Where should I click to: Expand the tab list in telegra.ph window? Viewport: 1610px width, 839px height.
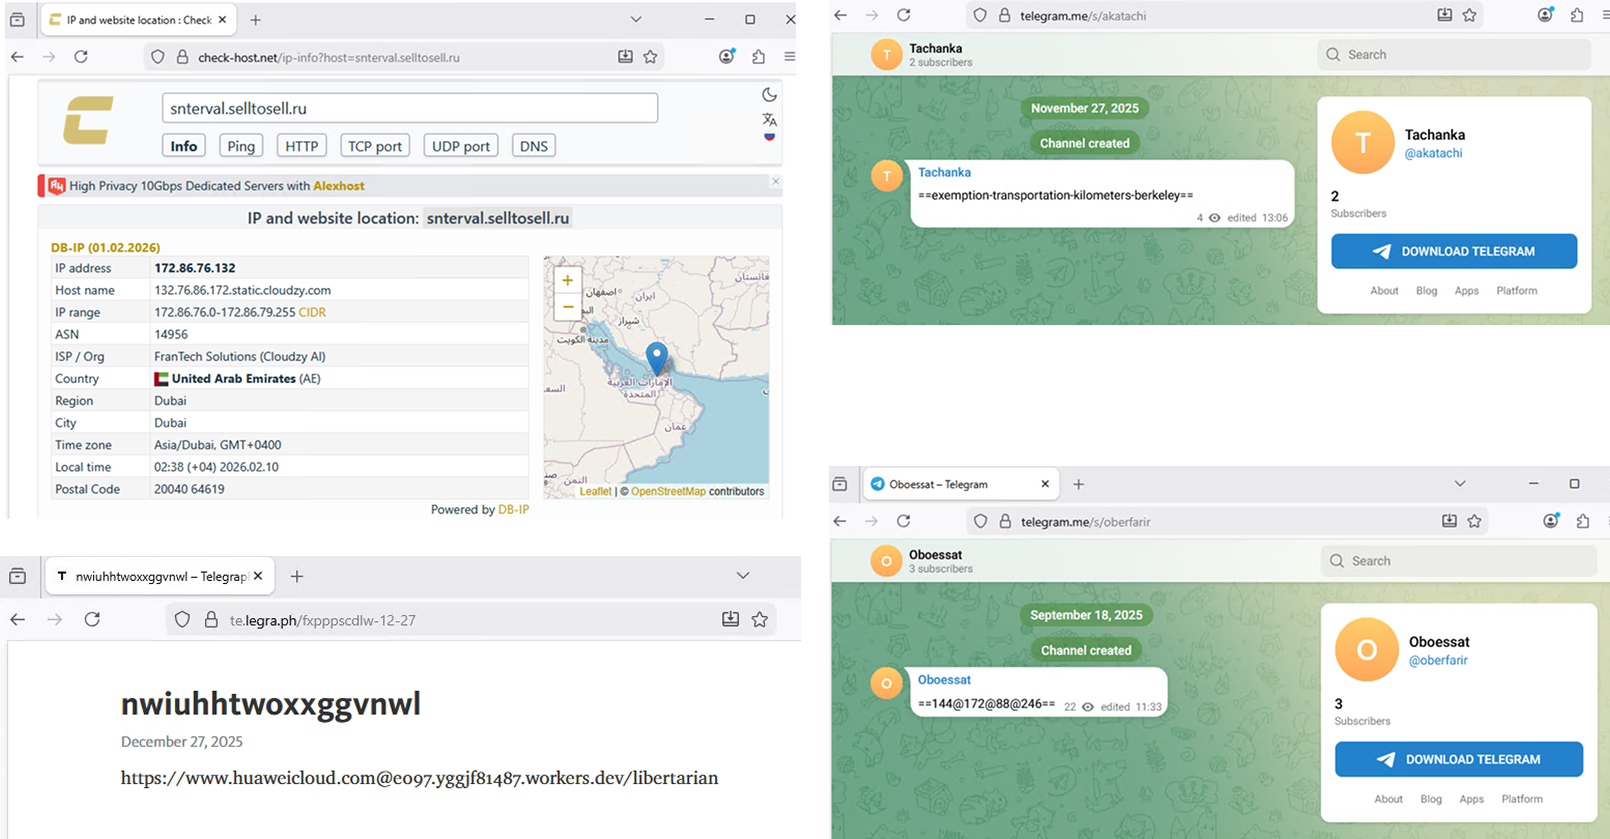(743, 576)
